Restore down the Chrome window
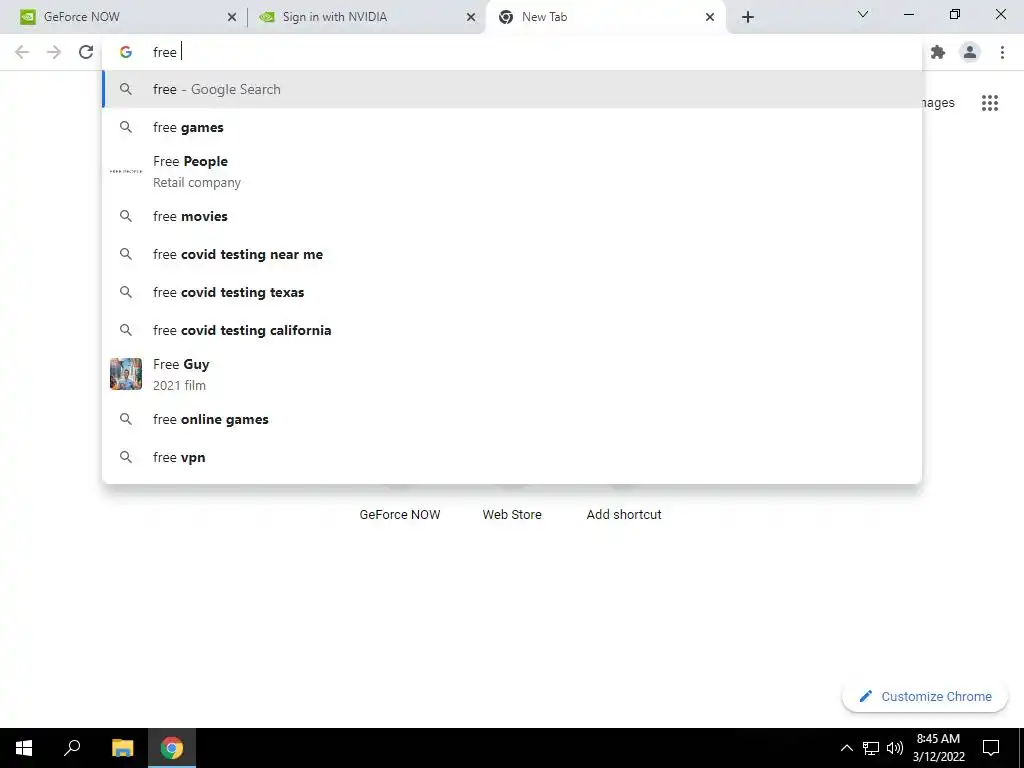This screenshot has height=768, width=1024. tap(955, 14)
